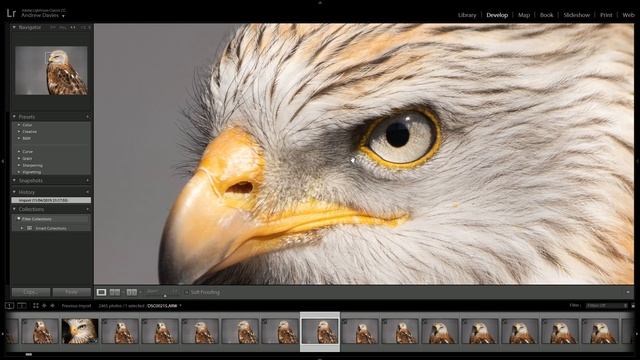Toggle the right panel group visibility
This screenshot has width=640, height=360.
coord(638,161)
